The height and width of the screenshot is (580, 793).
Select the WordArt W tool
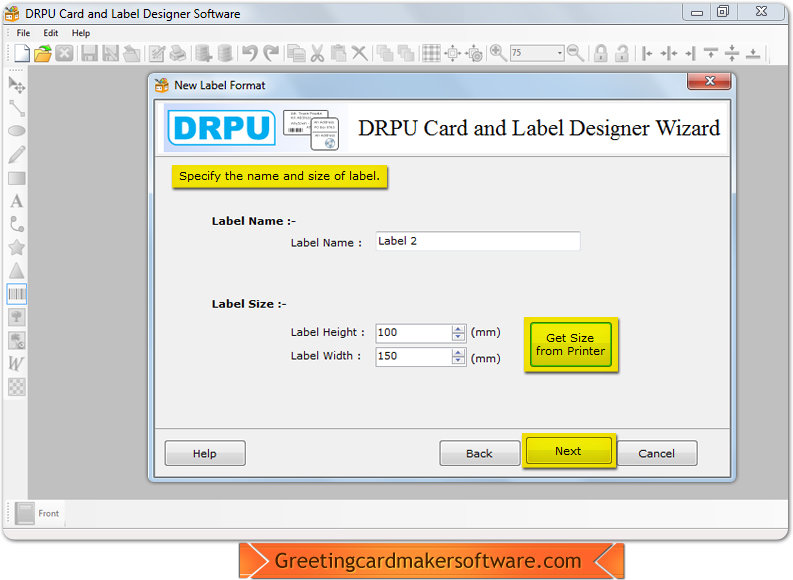point(17,364)
